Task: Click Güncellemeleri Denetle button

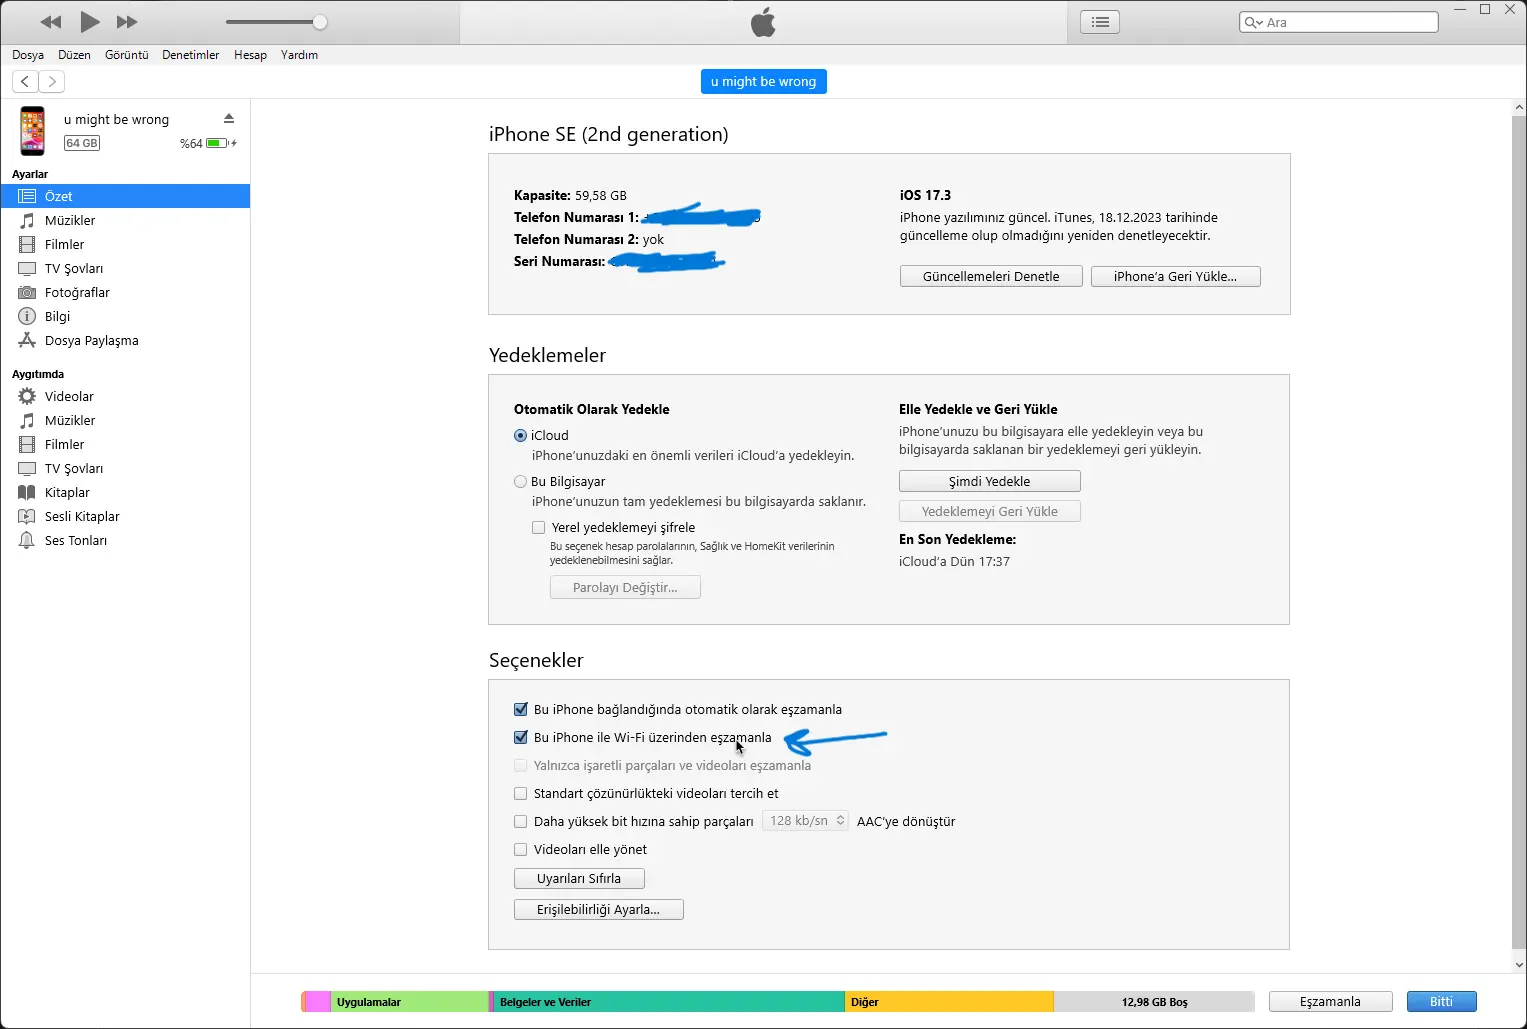Action: pos(991,276)
